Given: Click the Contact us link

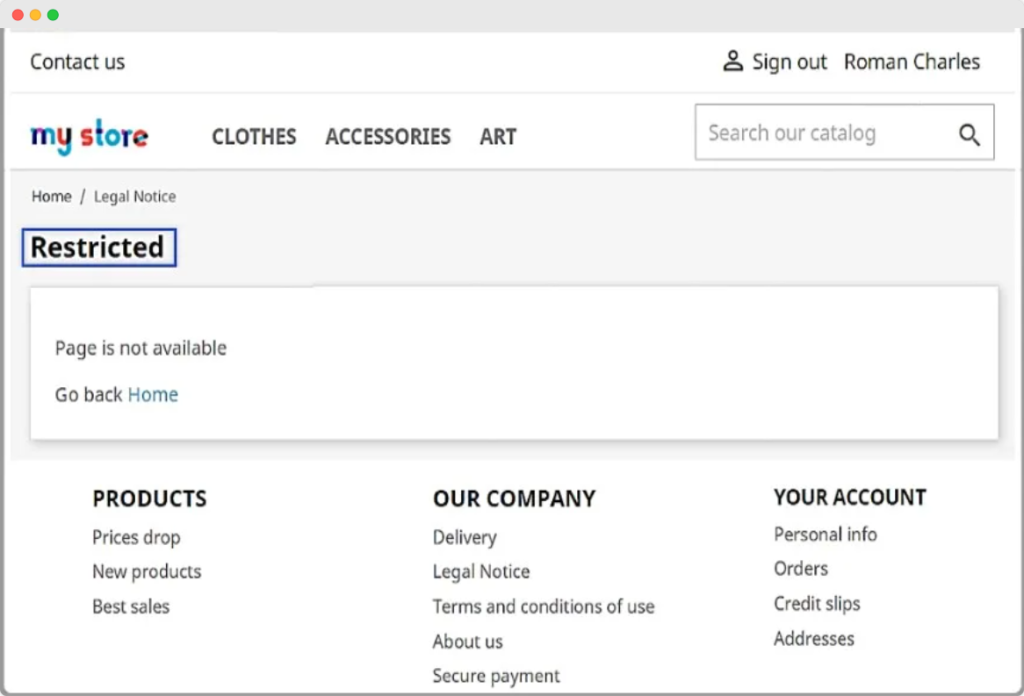Looking at the screenshot, I should [x=77, y=62].
